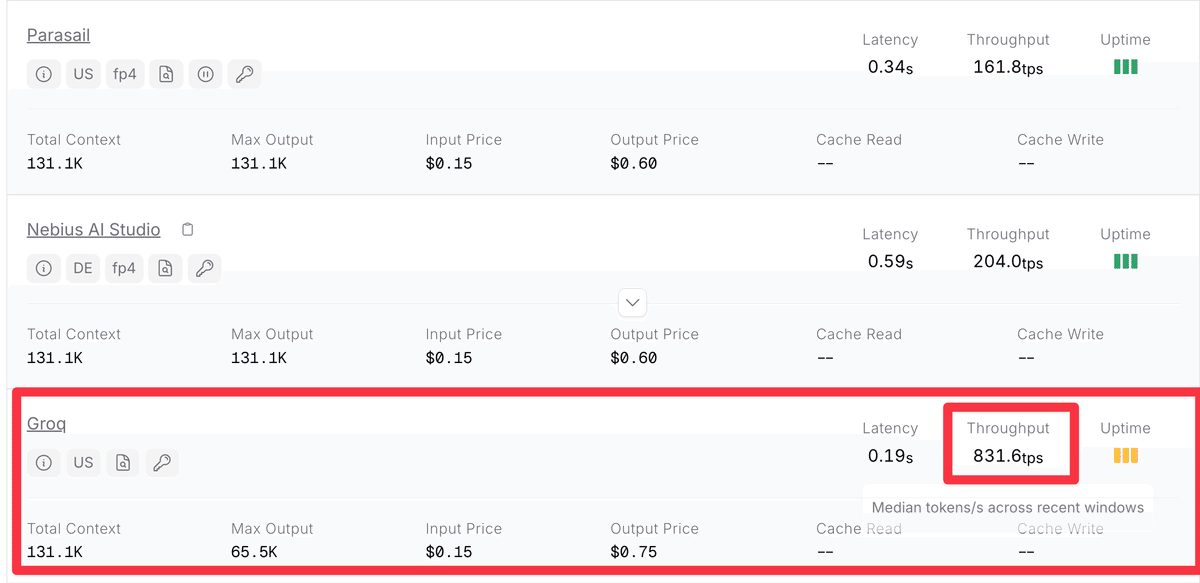Click Groq's key icon

coord(162,462)
